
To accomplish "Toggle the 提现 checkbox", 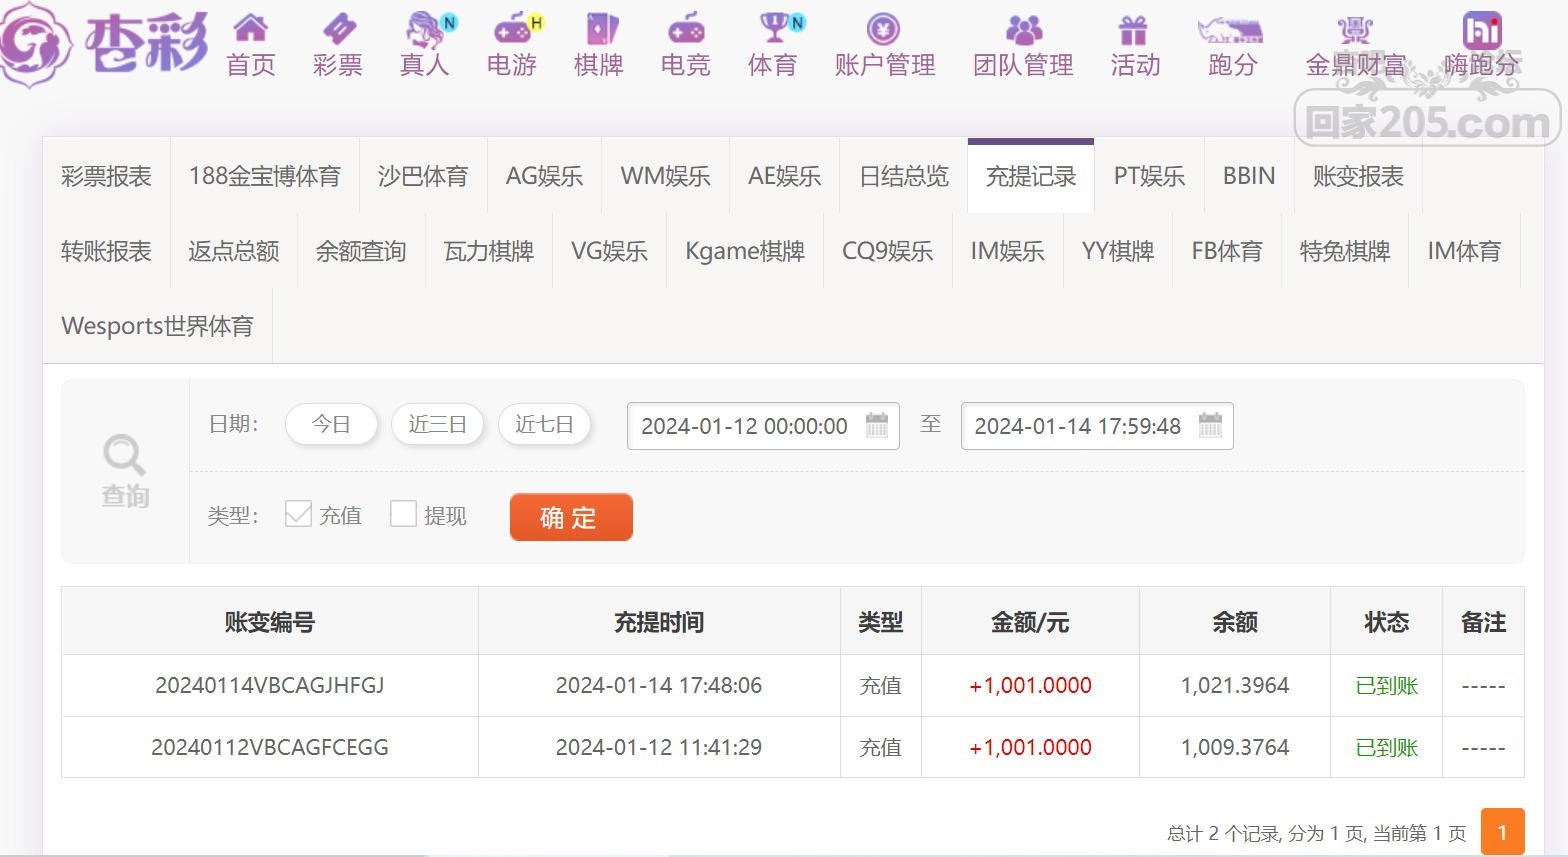I will click(x=403, y=514).
